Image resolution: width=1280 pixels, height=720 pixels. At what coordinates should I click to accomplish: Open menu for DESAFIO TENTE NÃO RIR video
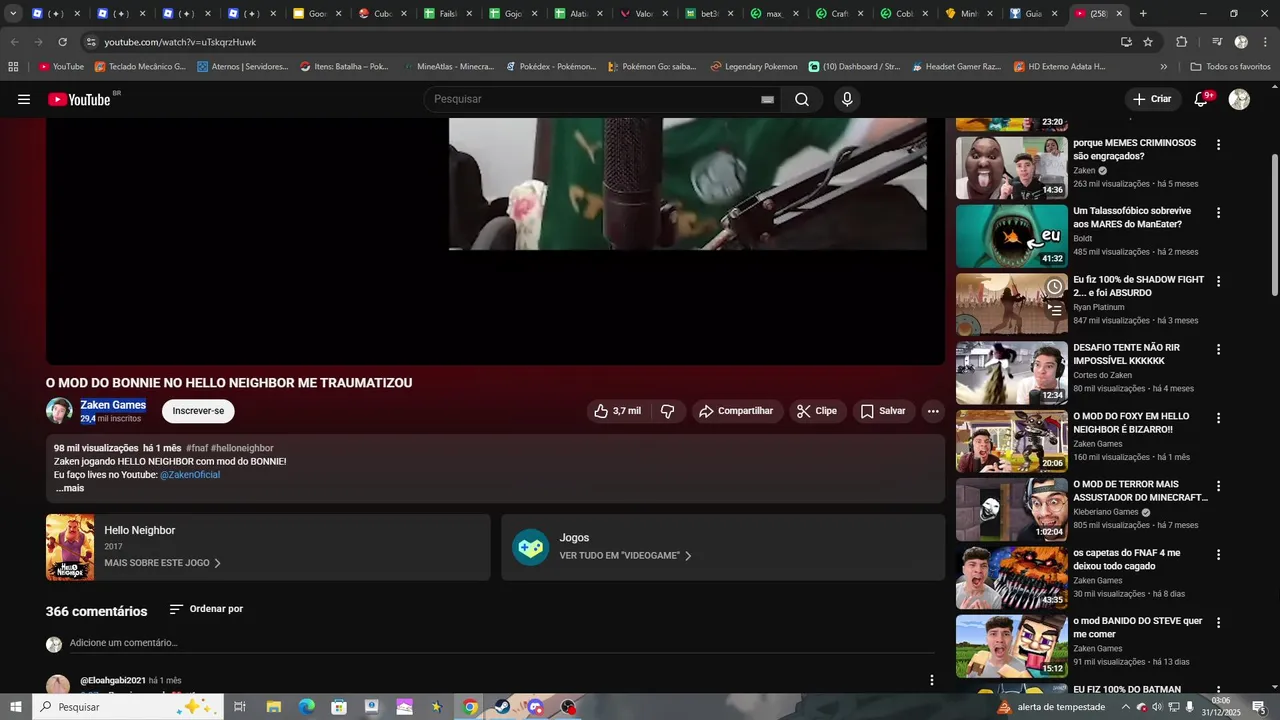point(1218,350)
